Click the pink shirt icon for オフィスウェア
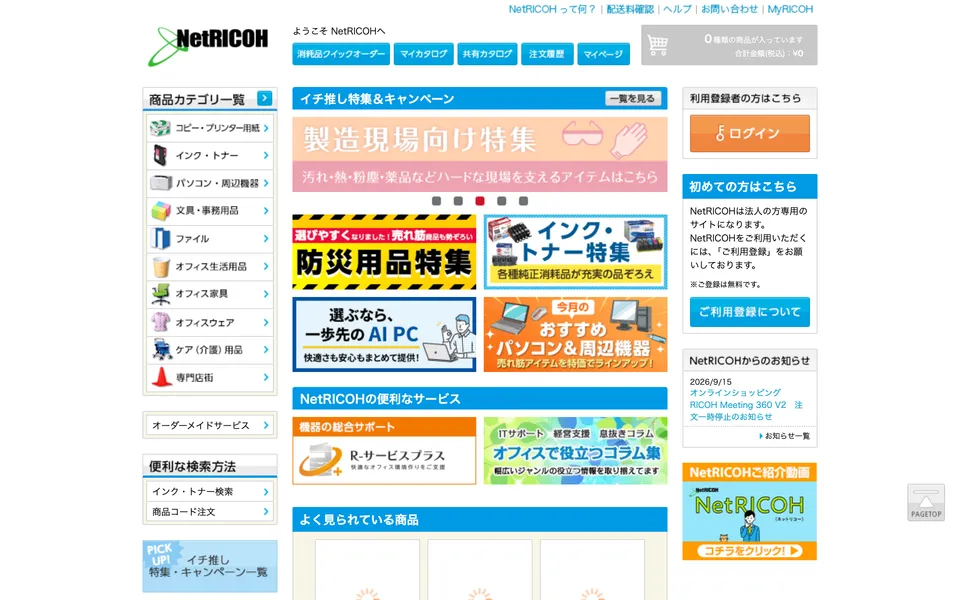Screen dimensions: 960x600 [160, 322]
